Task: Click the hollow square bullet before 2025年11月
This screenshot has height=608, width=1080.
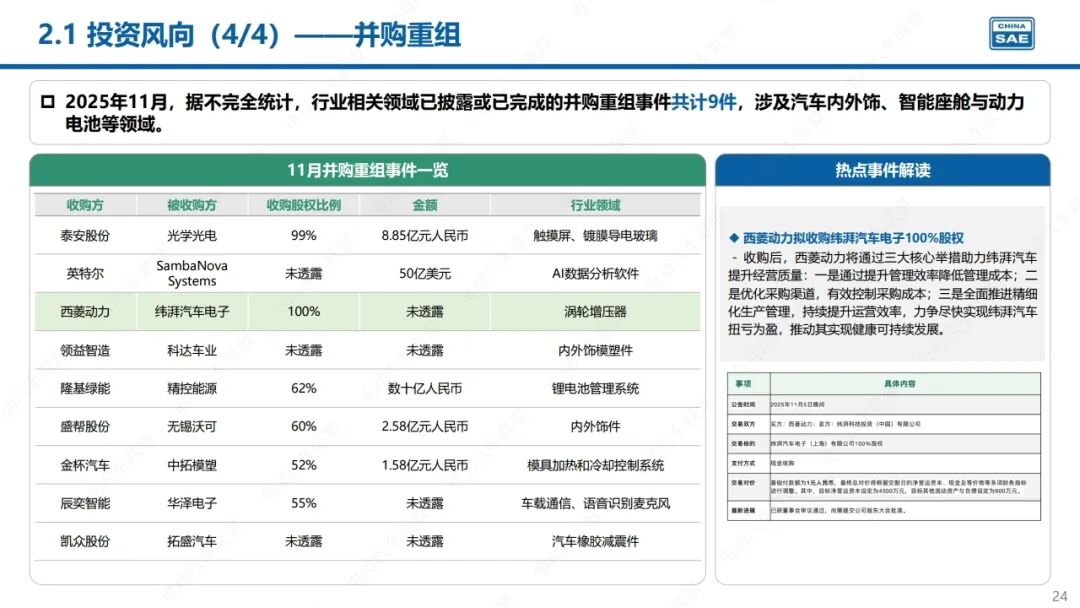Action: tap(48, 103)
